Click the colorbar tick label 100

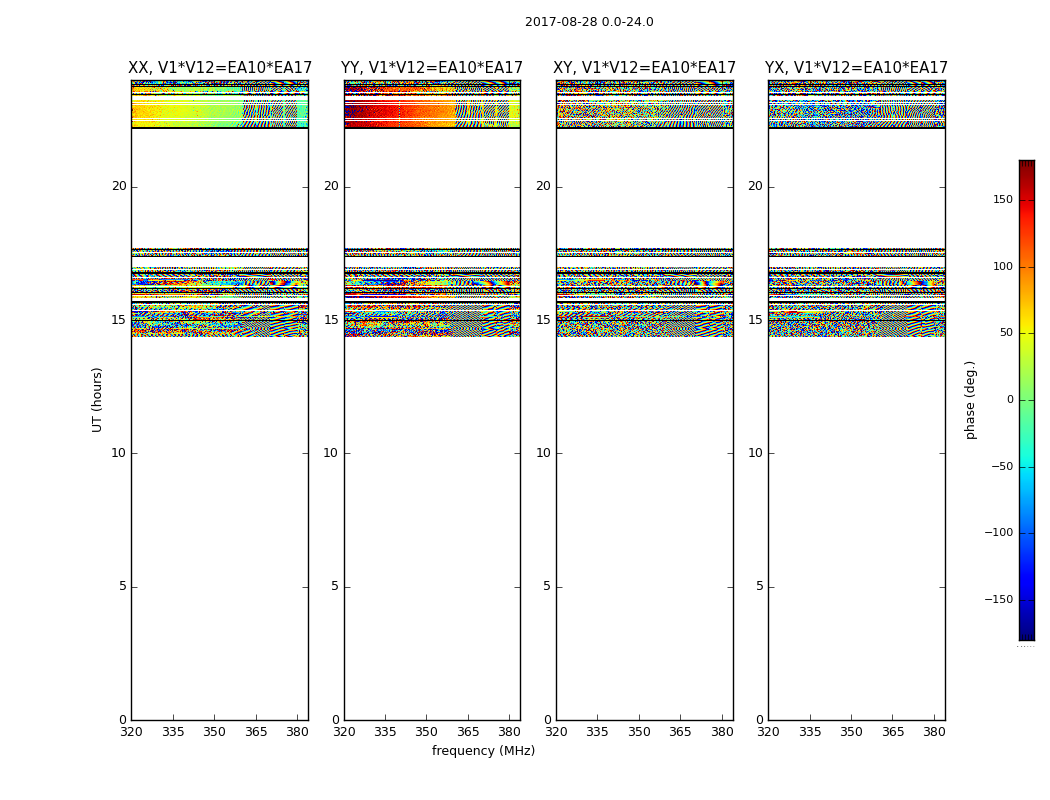pos(1003,266)
